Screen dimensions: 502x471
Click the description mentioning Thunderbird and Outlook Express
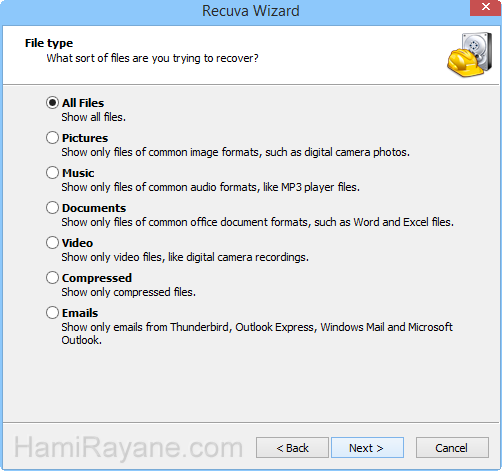pyautogui.click(x=257, y=333)
